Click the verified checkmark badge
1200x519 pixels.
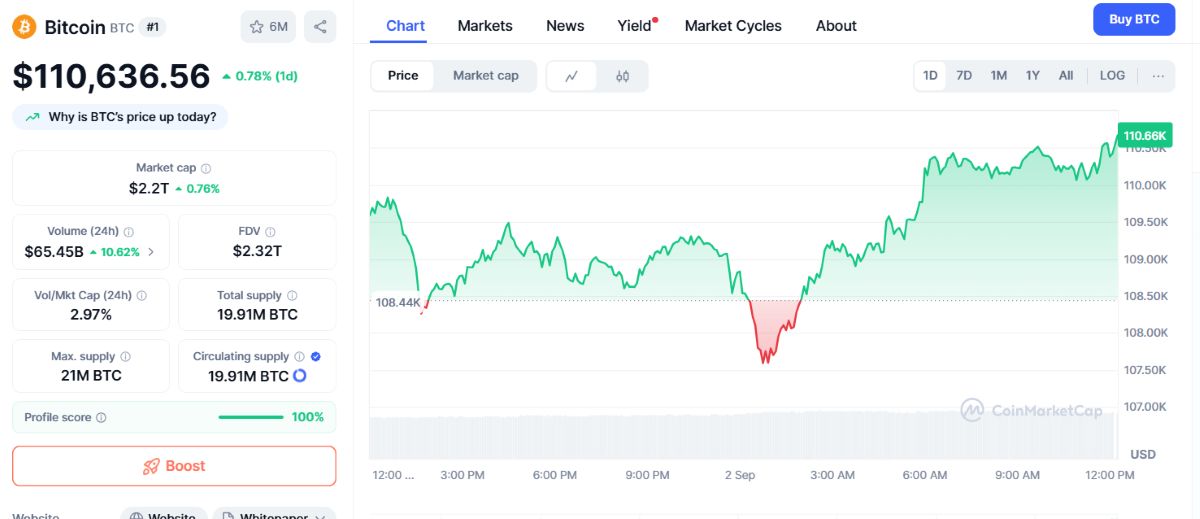click(316, 356)
